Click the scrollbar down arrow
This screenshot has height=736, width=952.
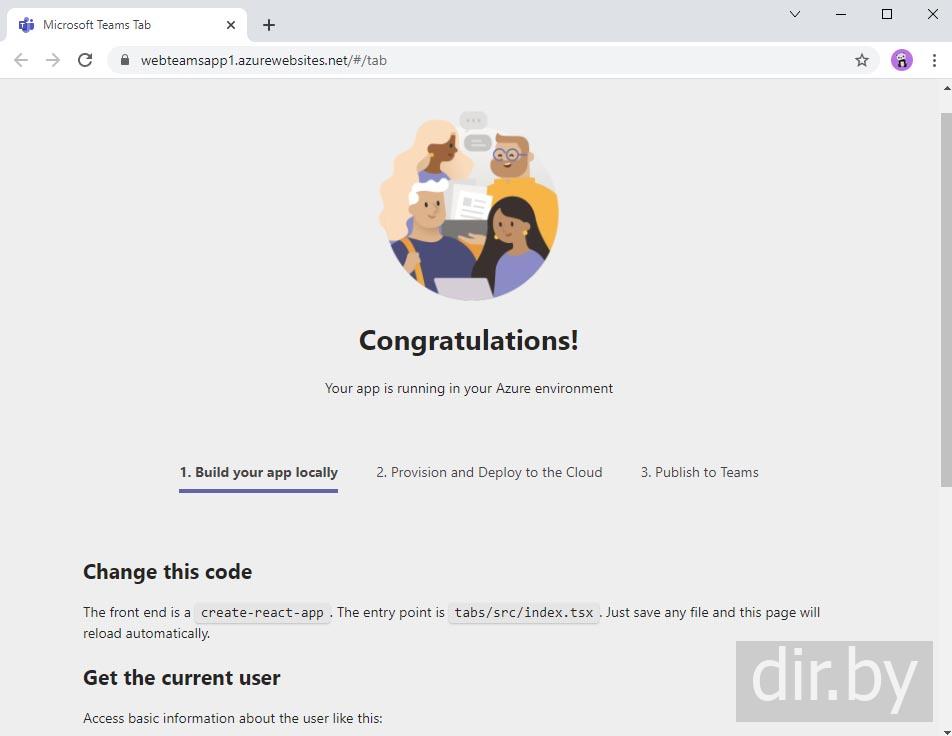946,731
